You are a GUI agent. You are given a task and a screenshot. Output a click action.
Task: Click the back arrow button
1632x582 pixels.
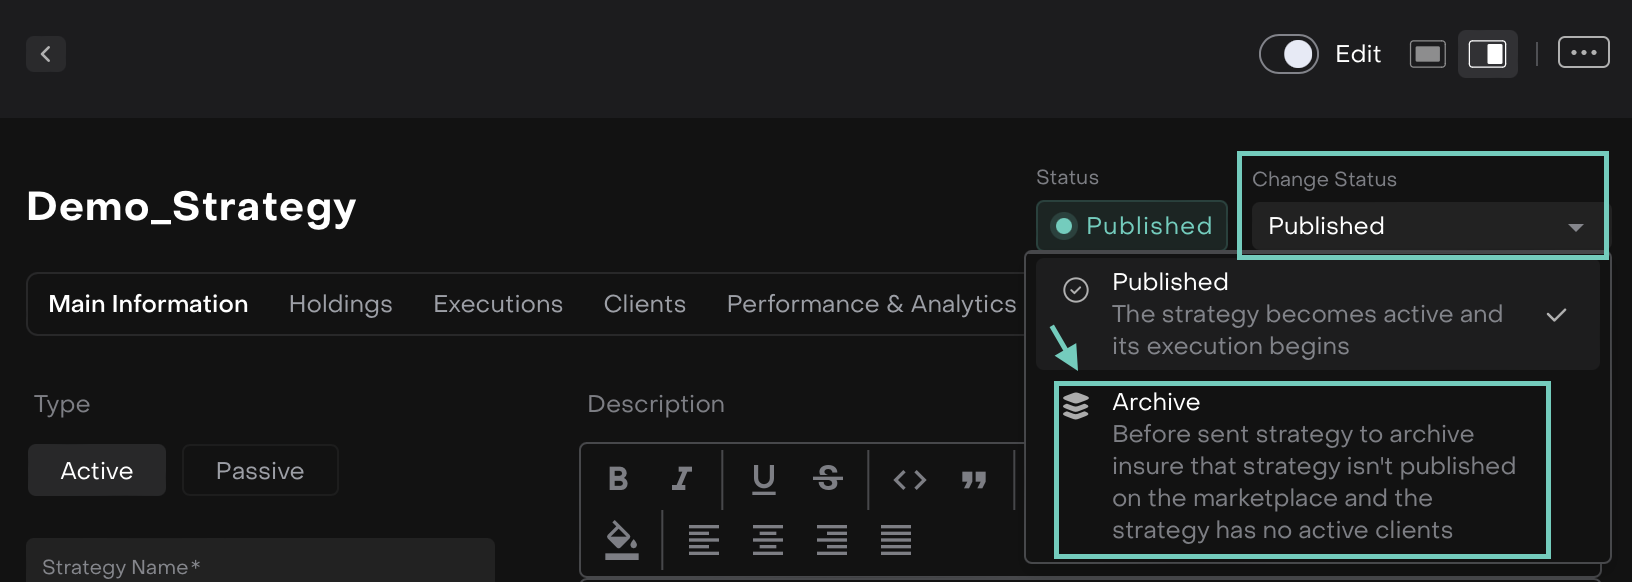point(46,54)
